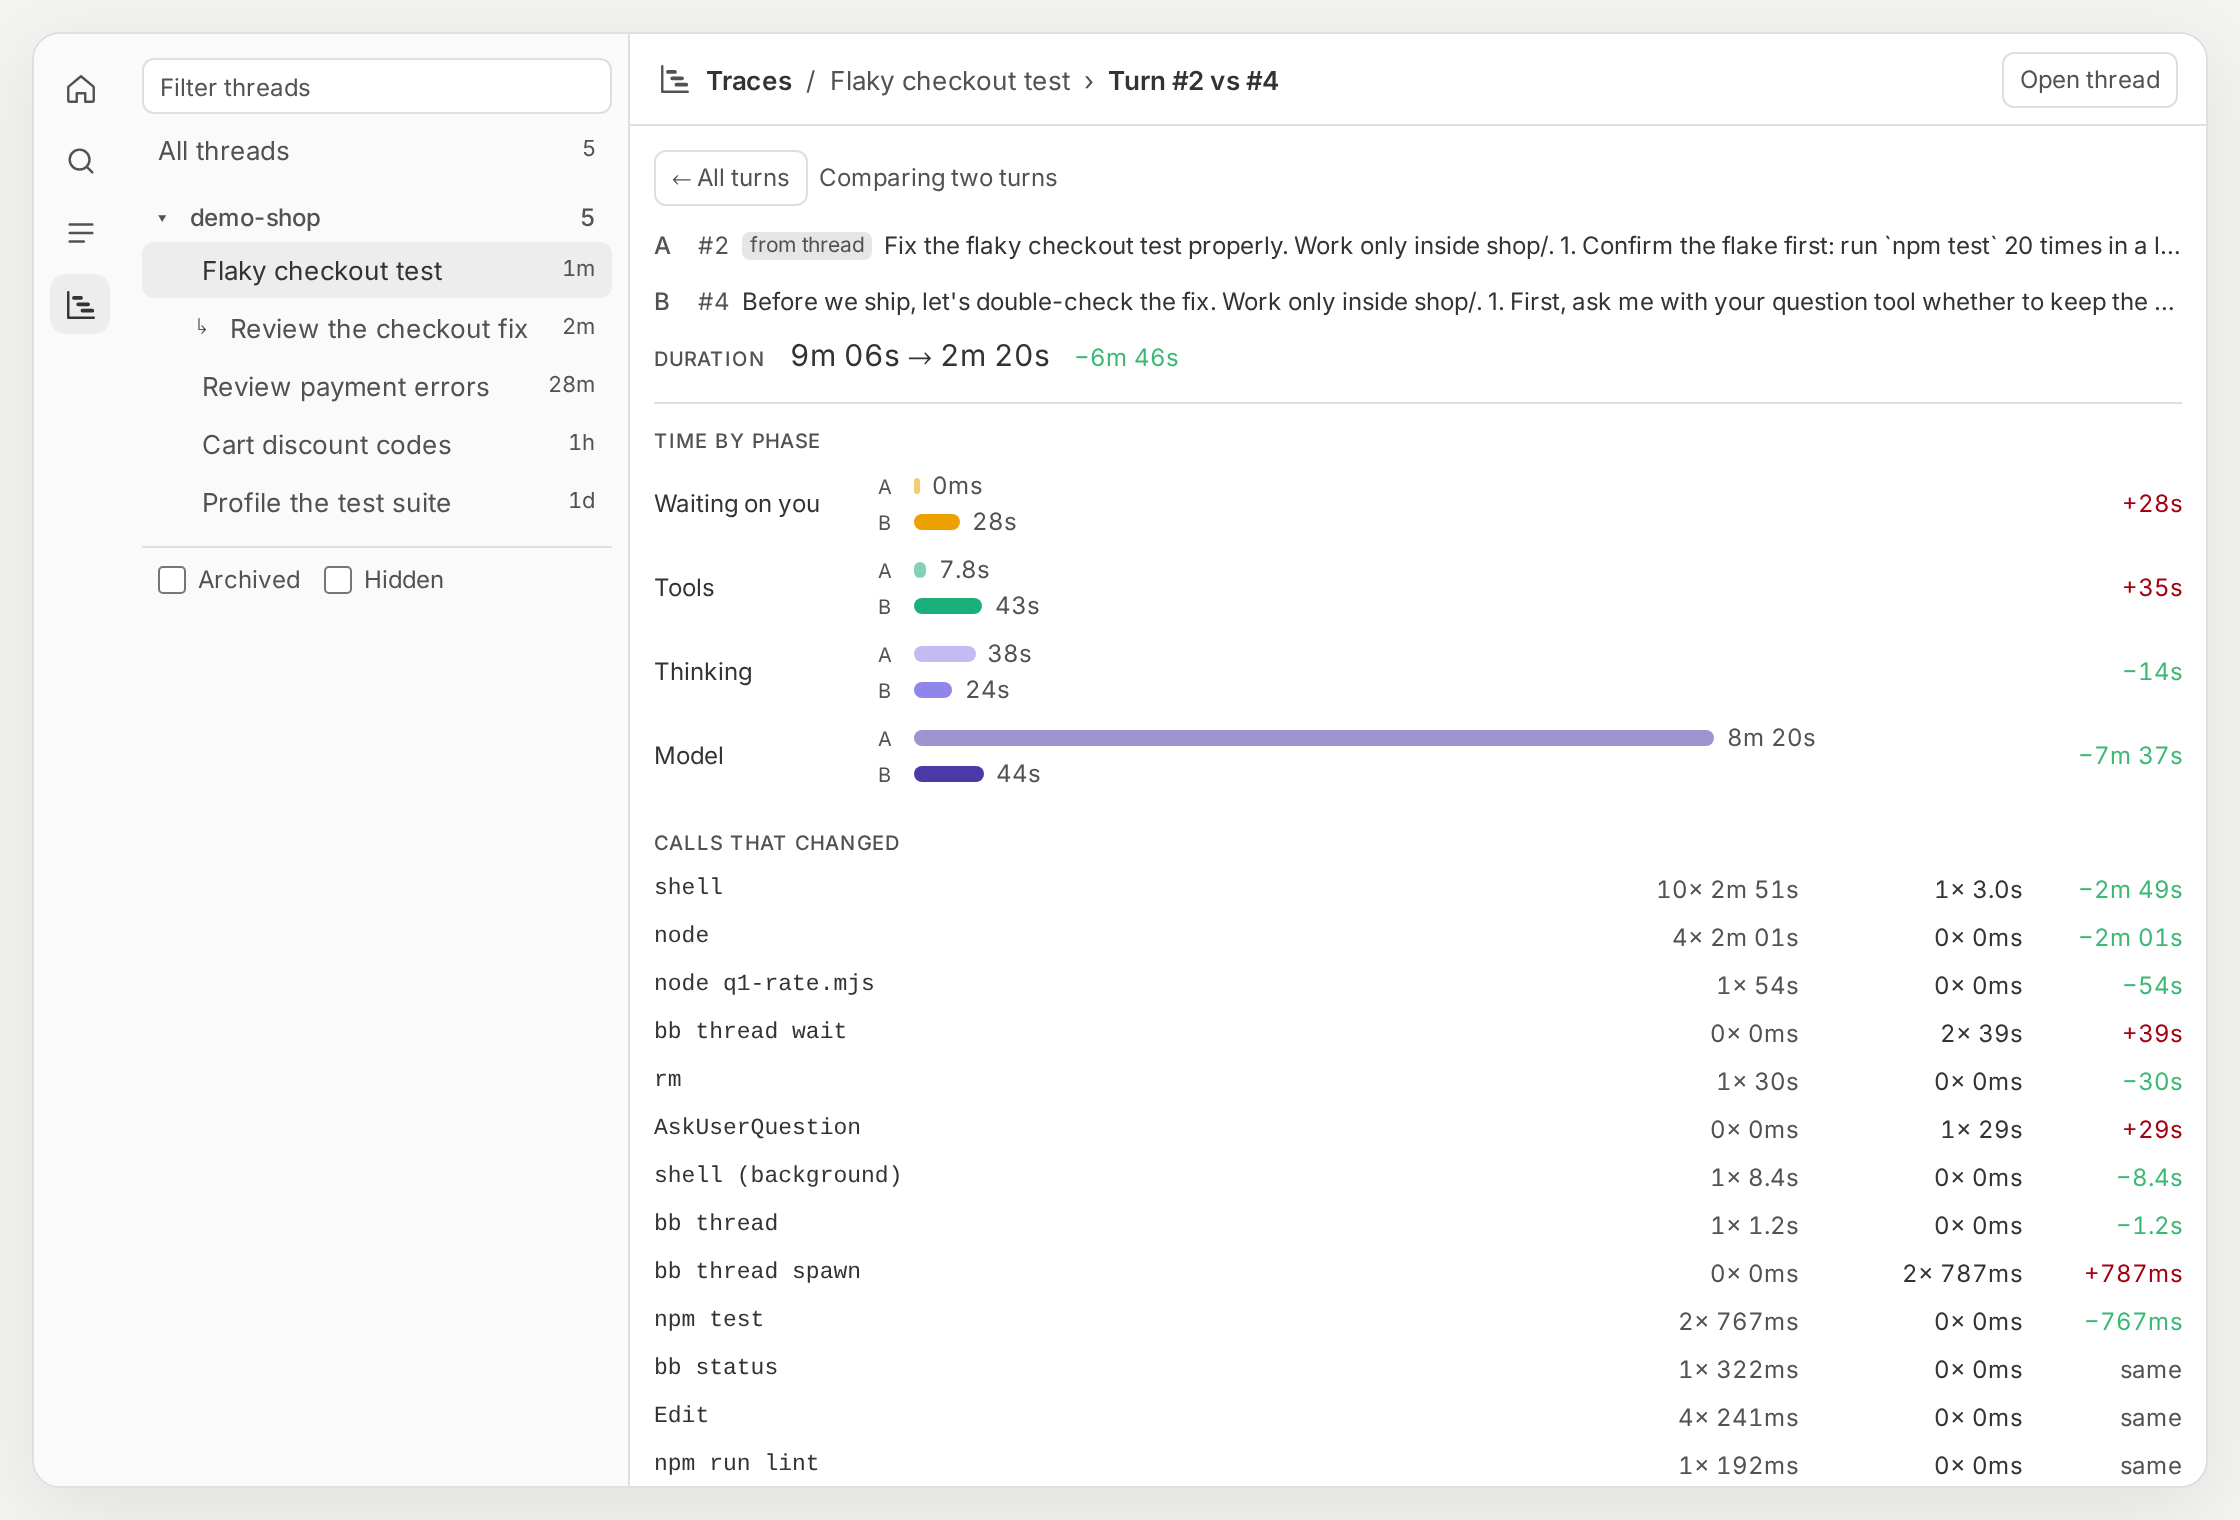The height and width of the screenshot is (1520, 2240).
Task: Select the Profile the test suite thread
Action: pyautogui.click(x=377, y=502)
